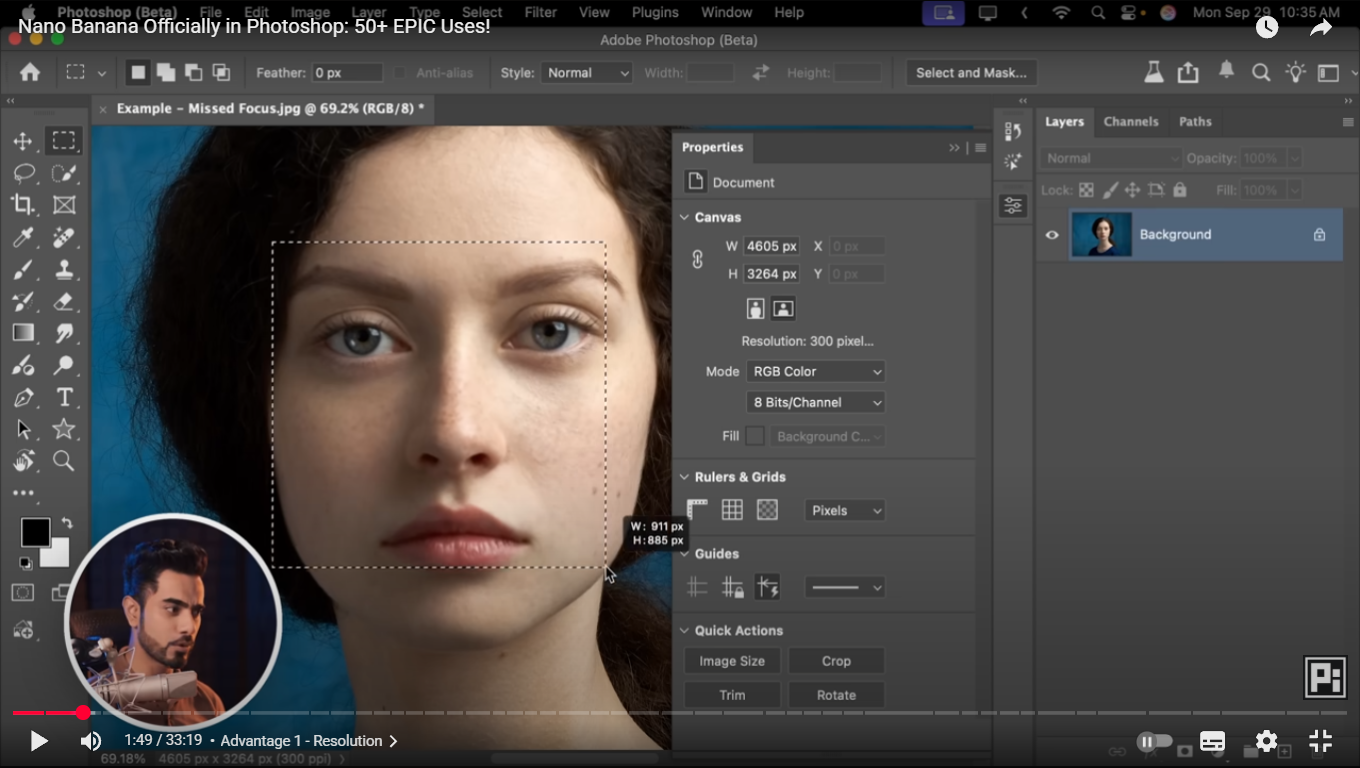Screen dimensions: 1360x768
Task: Click the Image Size button
Action: 731,661
